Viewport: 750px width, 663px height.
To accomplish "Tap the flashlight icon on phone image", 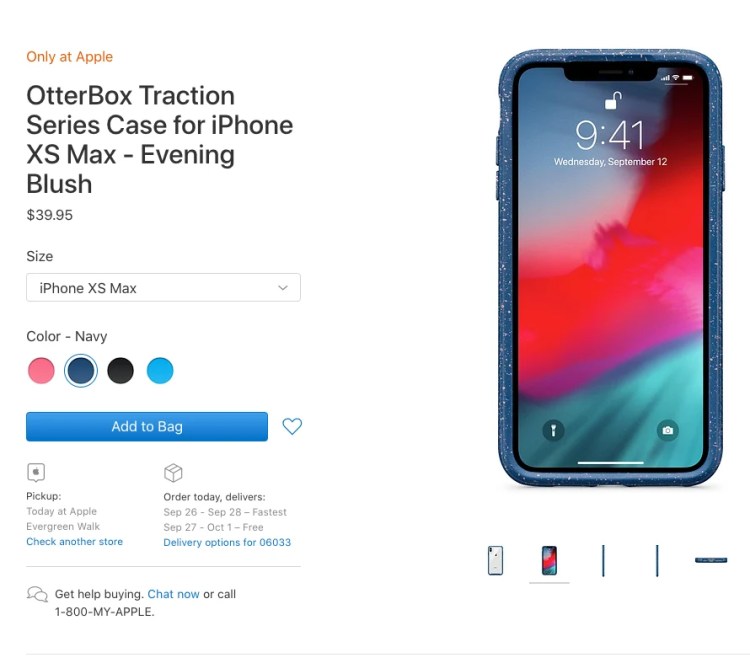I will (553, 430).
